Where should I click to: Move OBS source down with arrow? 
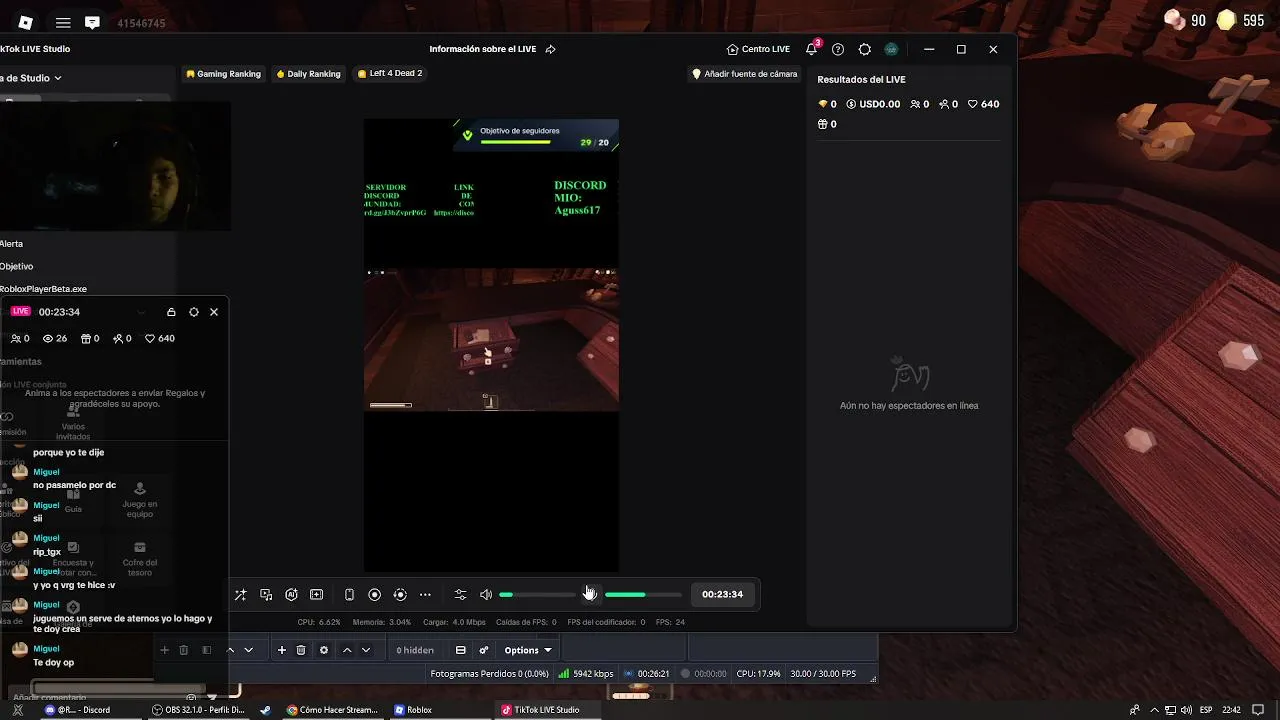click(x=366, y=650)
